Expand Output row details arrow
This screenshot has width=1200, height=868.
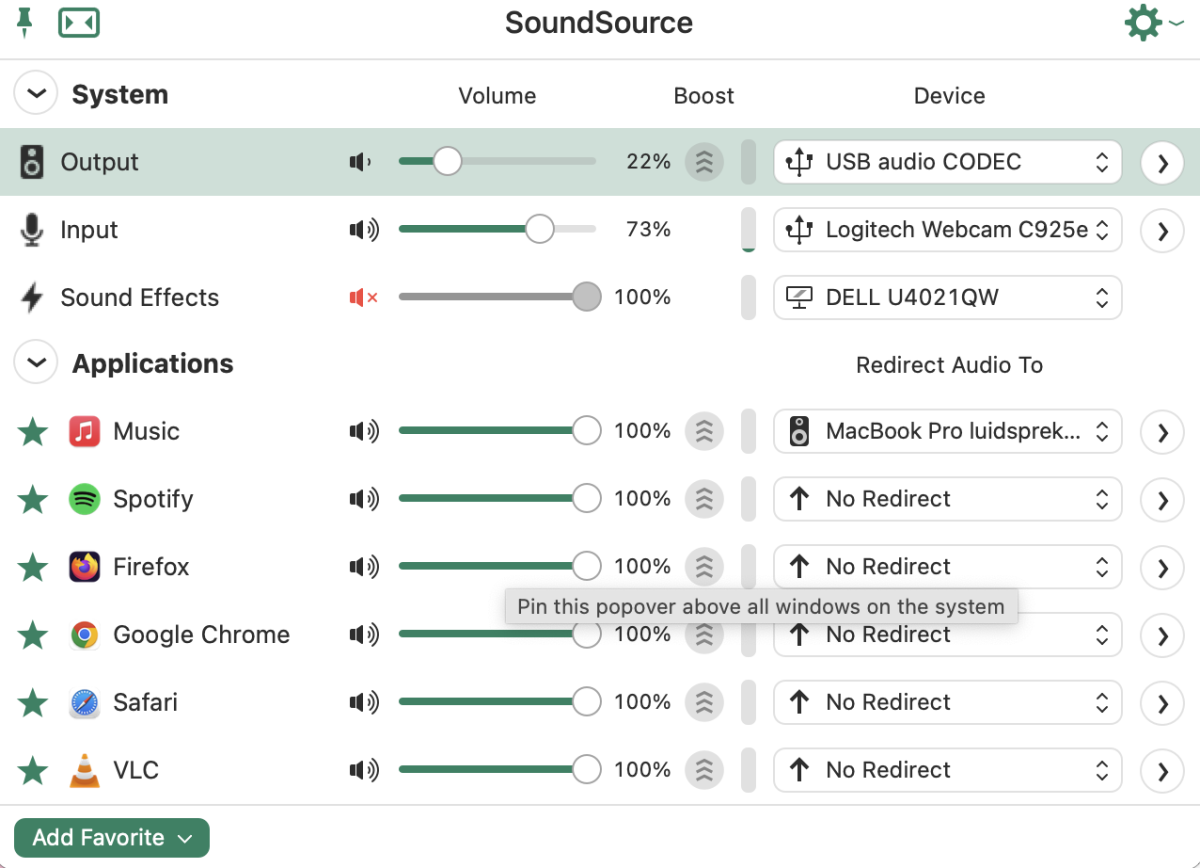(1162, 162)
